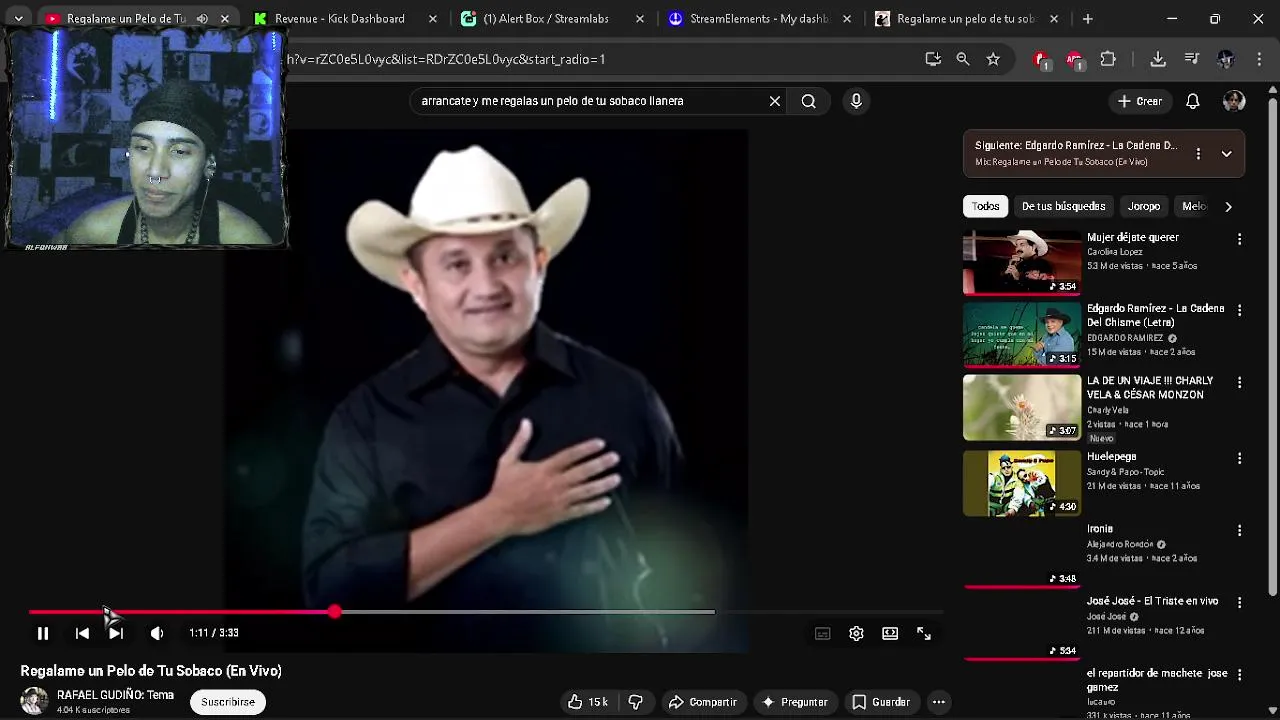Select the Joropo filter chip
The height and width of the screenshot is (720, 1280).
pos(1144,206)
